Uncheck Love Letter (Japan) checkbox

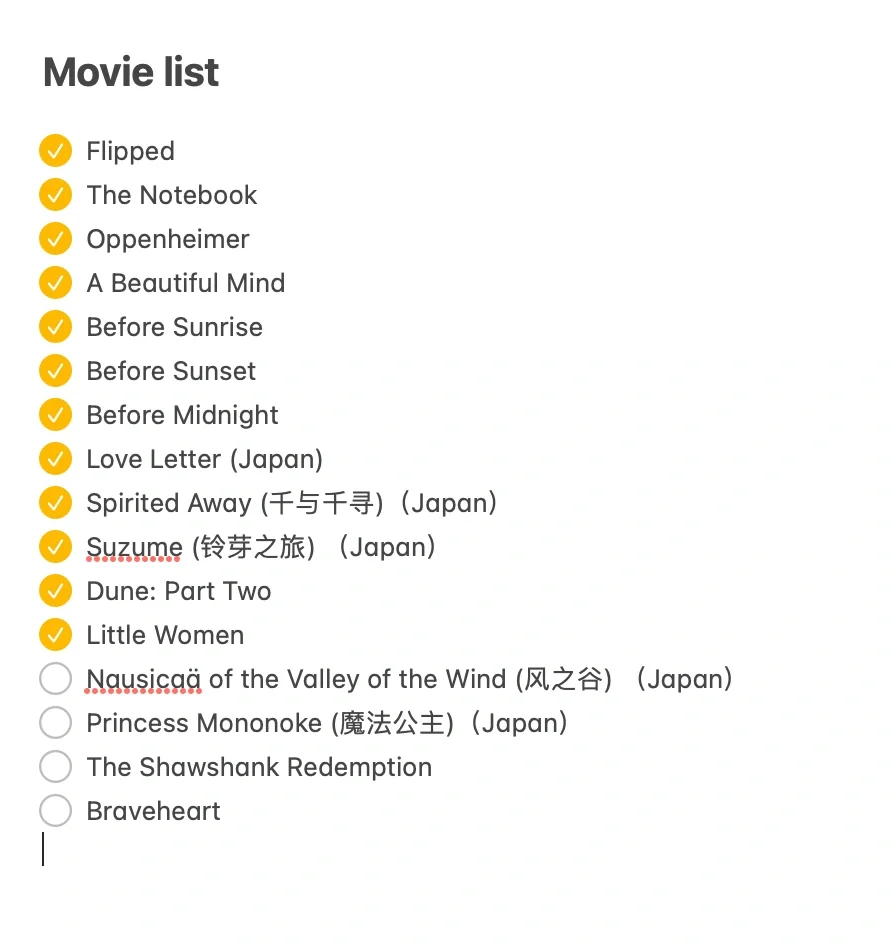coord(55,458)
